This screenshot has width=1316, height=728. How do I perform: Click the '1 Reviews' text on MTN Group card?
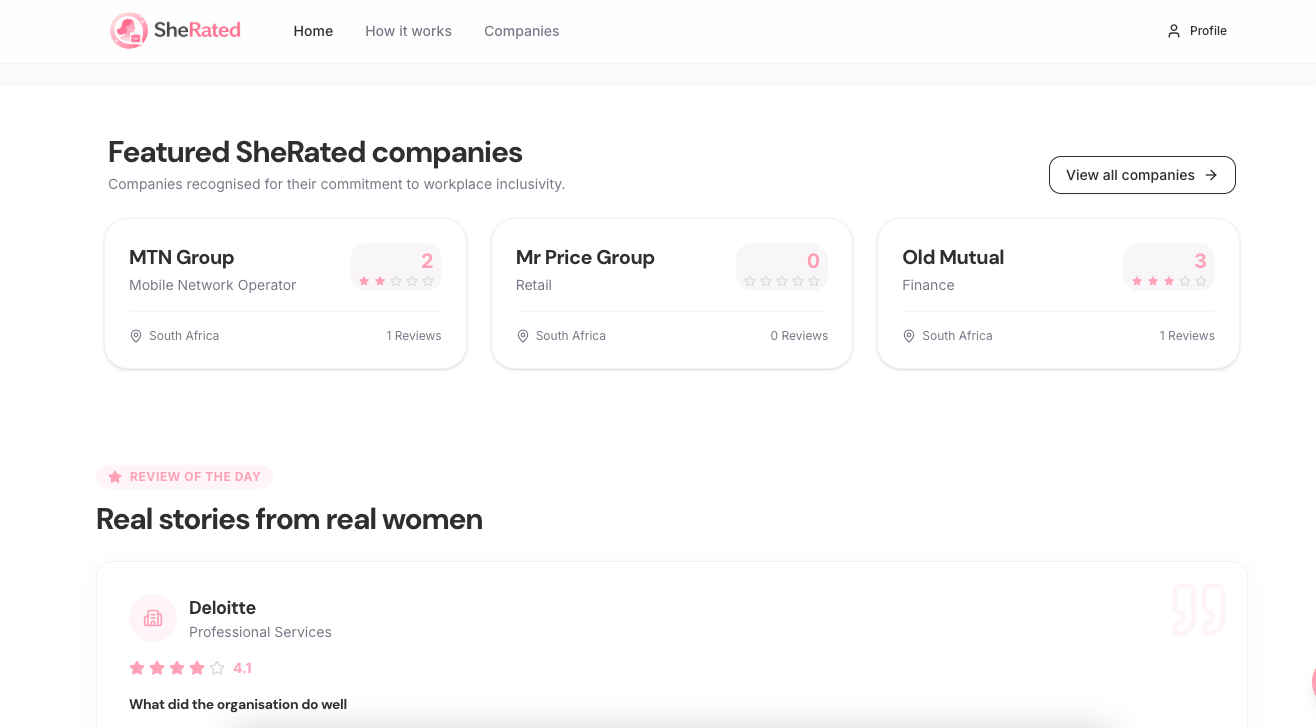[x=414, y=336]
